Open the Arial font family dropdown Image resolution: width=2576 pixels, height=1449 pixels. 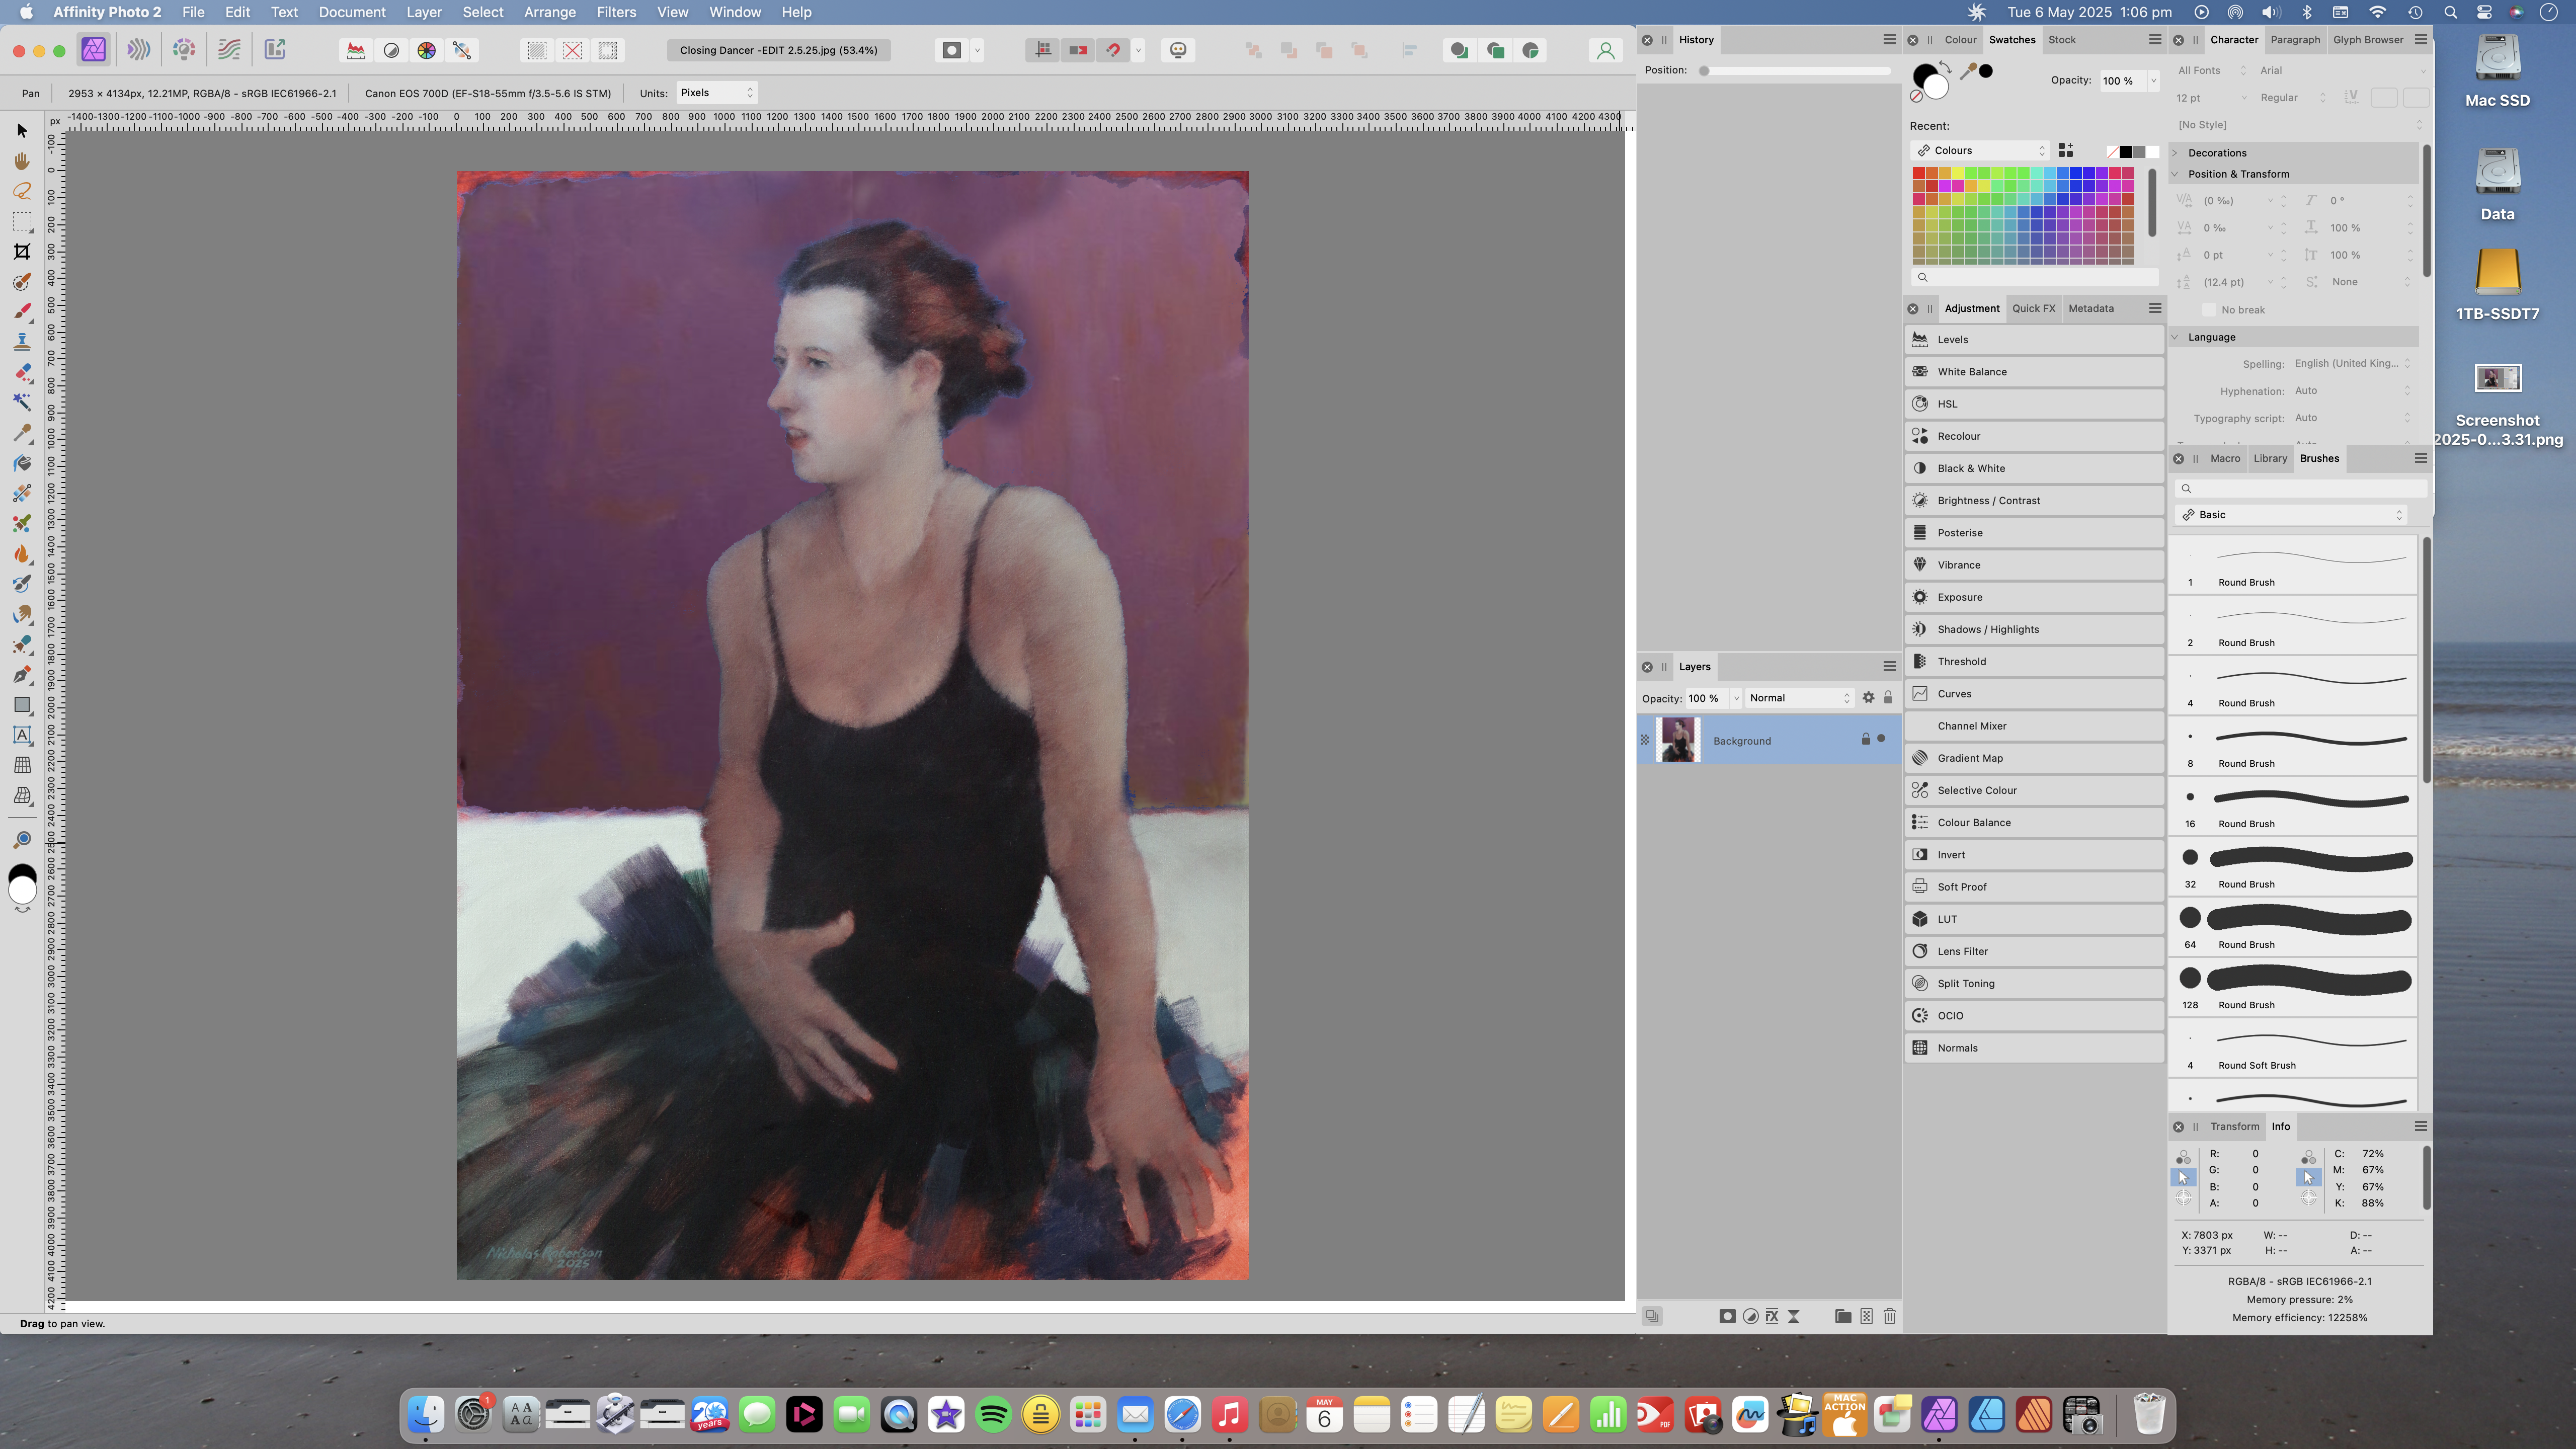[2342, 71]
